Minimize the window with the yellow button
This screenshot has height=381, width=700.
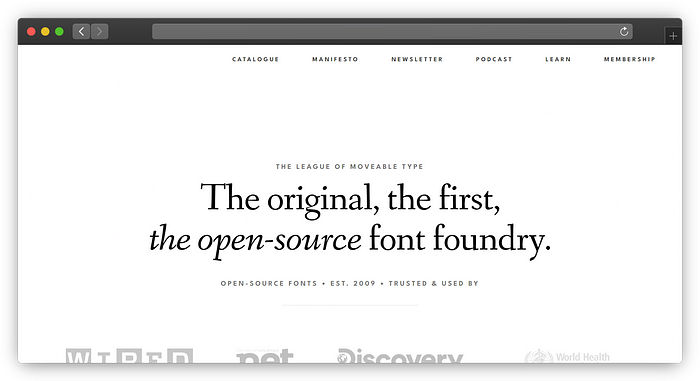(45, 31)
